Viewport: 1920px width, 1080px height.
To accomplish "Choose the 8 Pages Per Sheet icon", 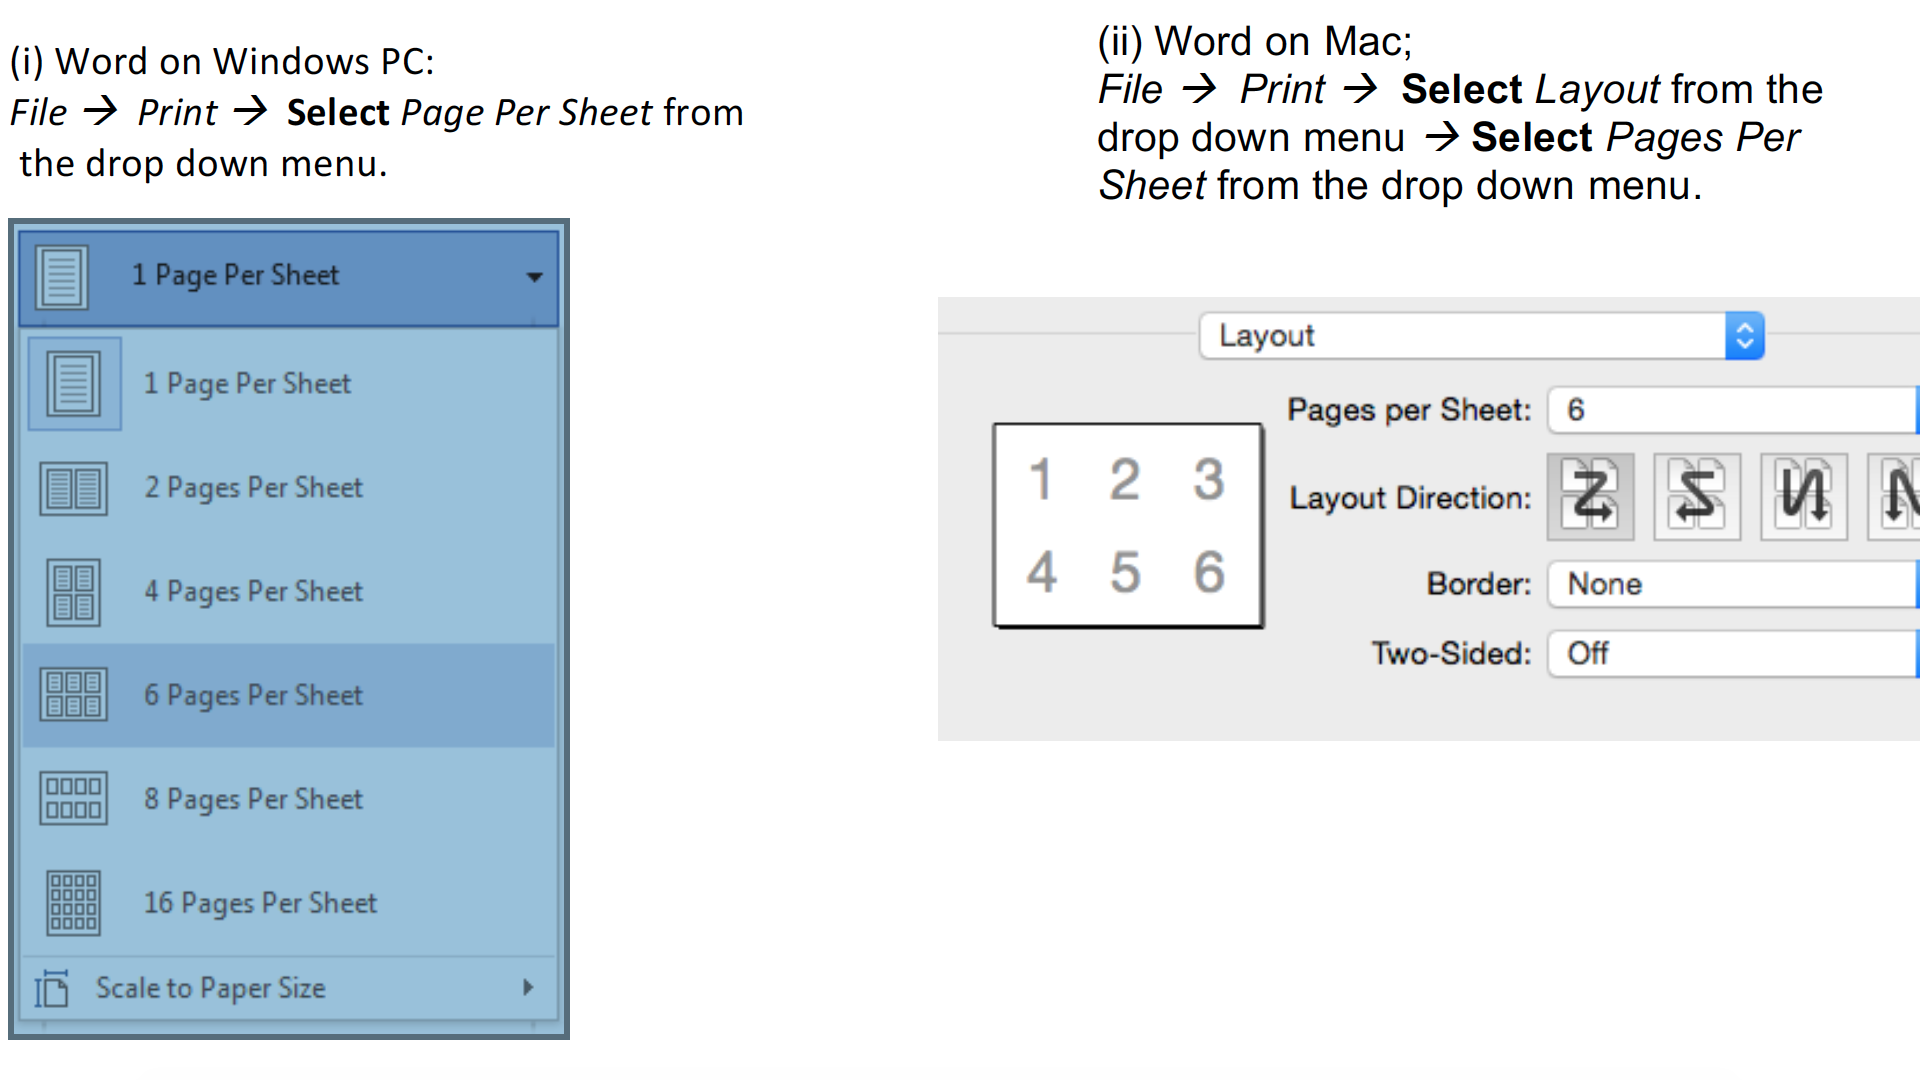I will coord(73,798).
